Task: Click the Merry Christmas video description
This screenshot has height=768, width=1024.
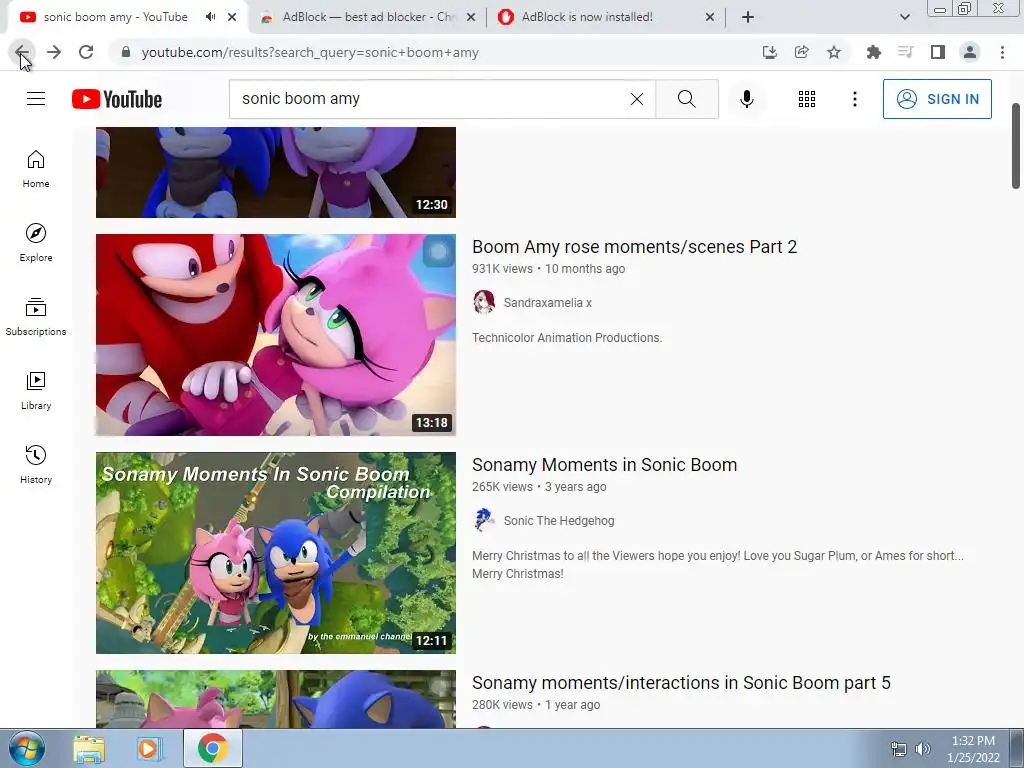Action: coord(718,564)
